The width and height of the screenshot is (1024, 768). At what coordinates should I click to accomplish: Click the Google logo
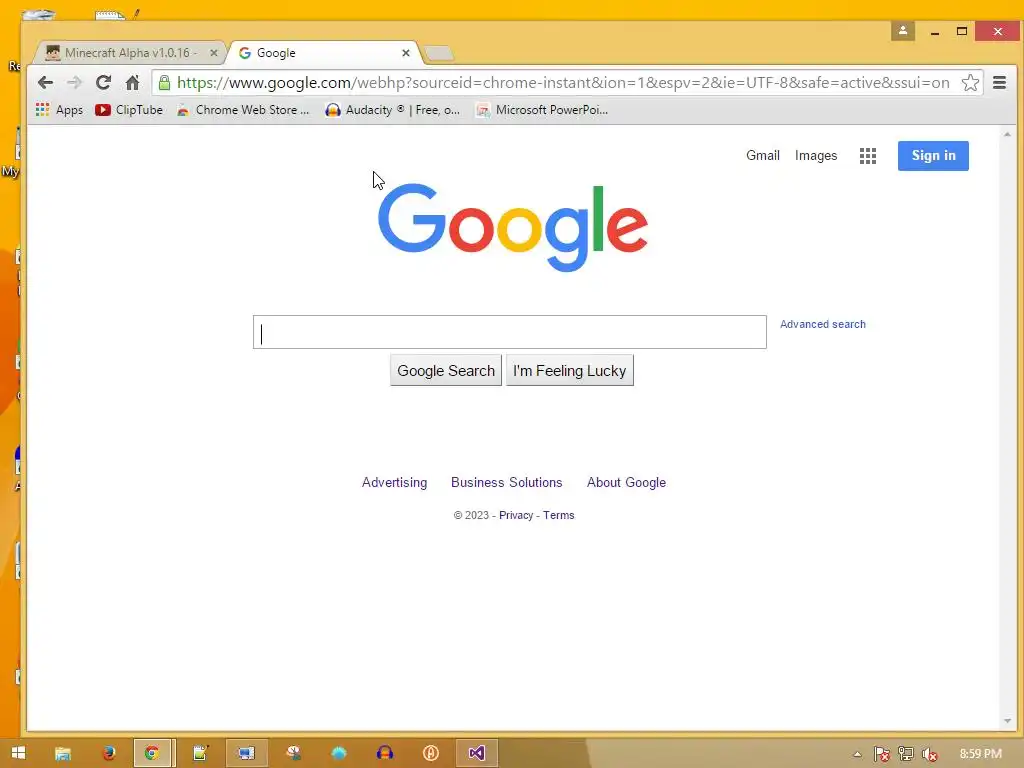(x=513, y=227)
